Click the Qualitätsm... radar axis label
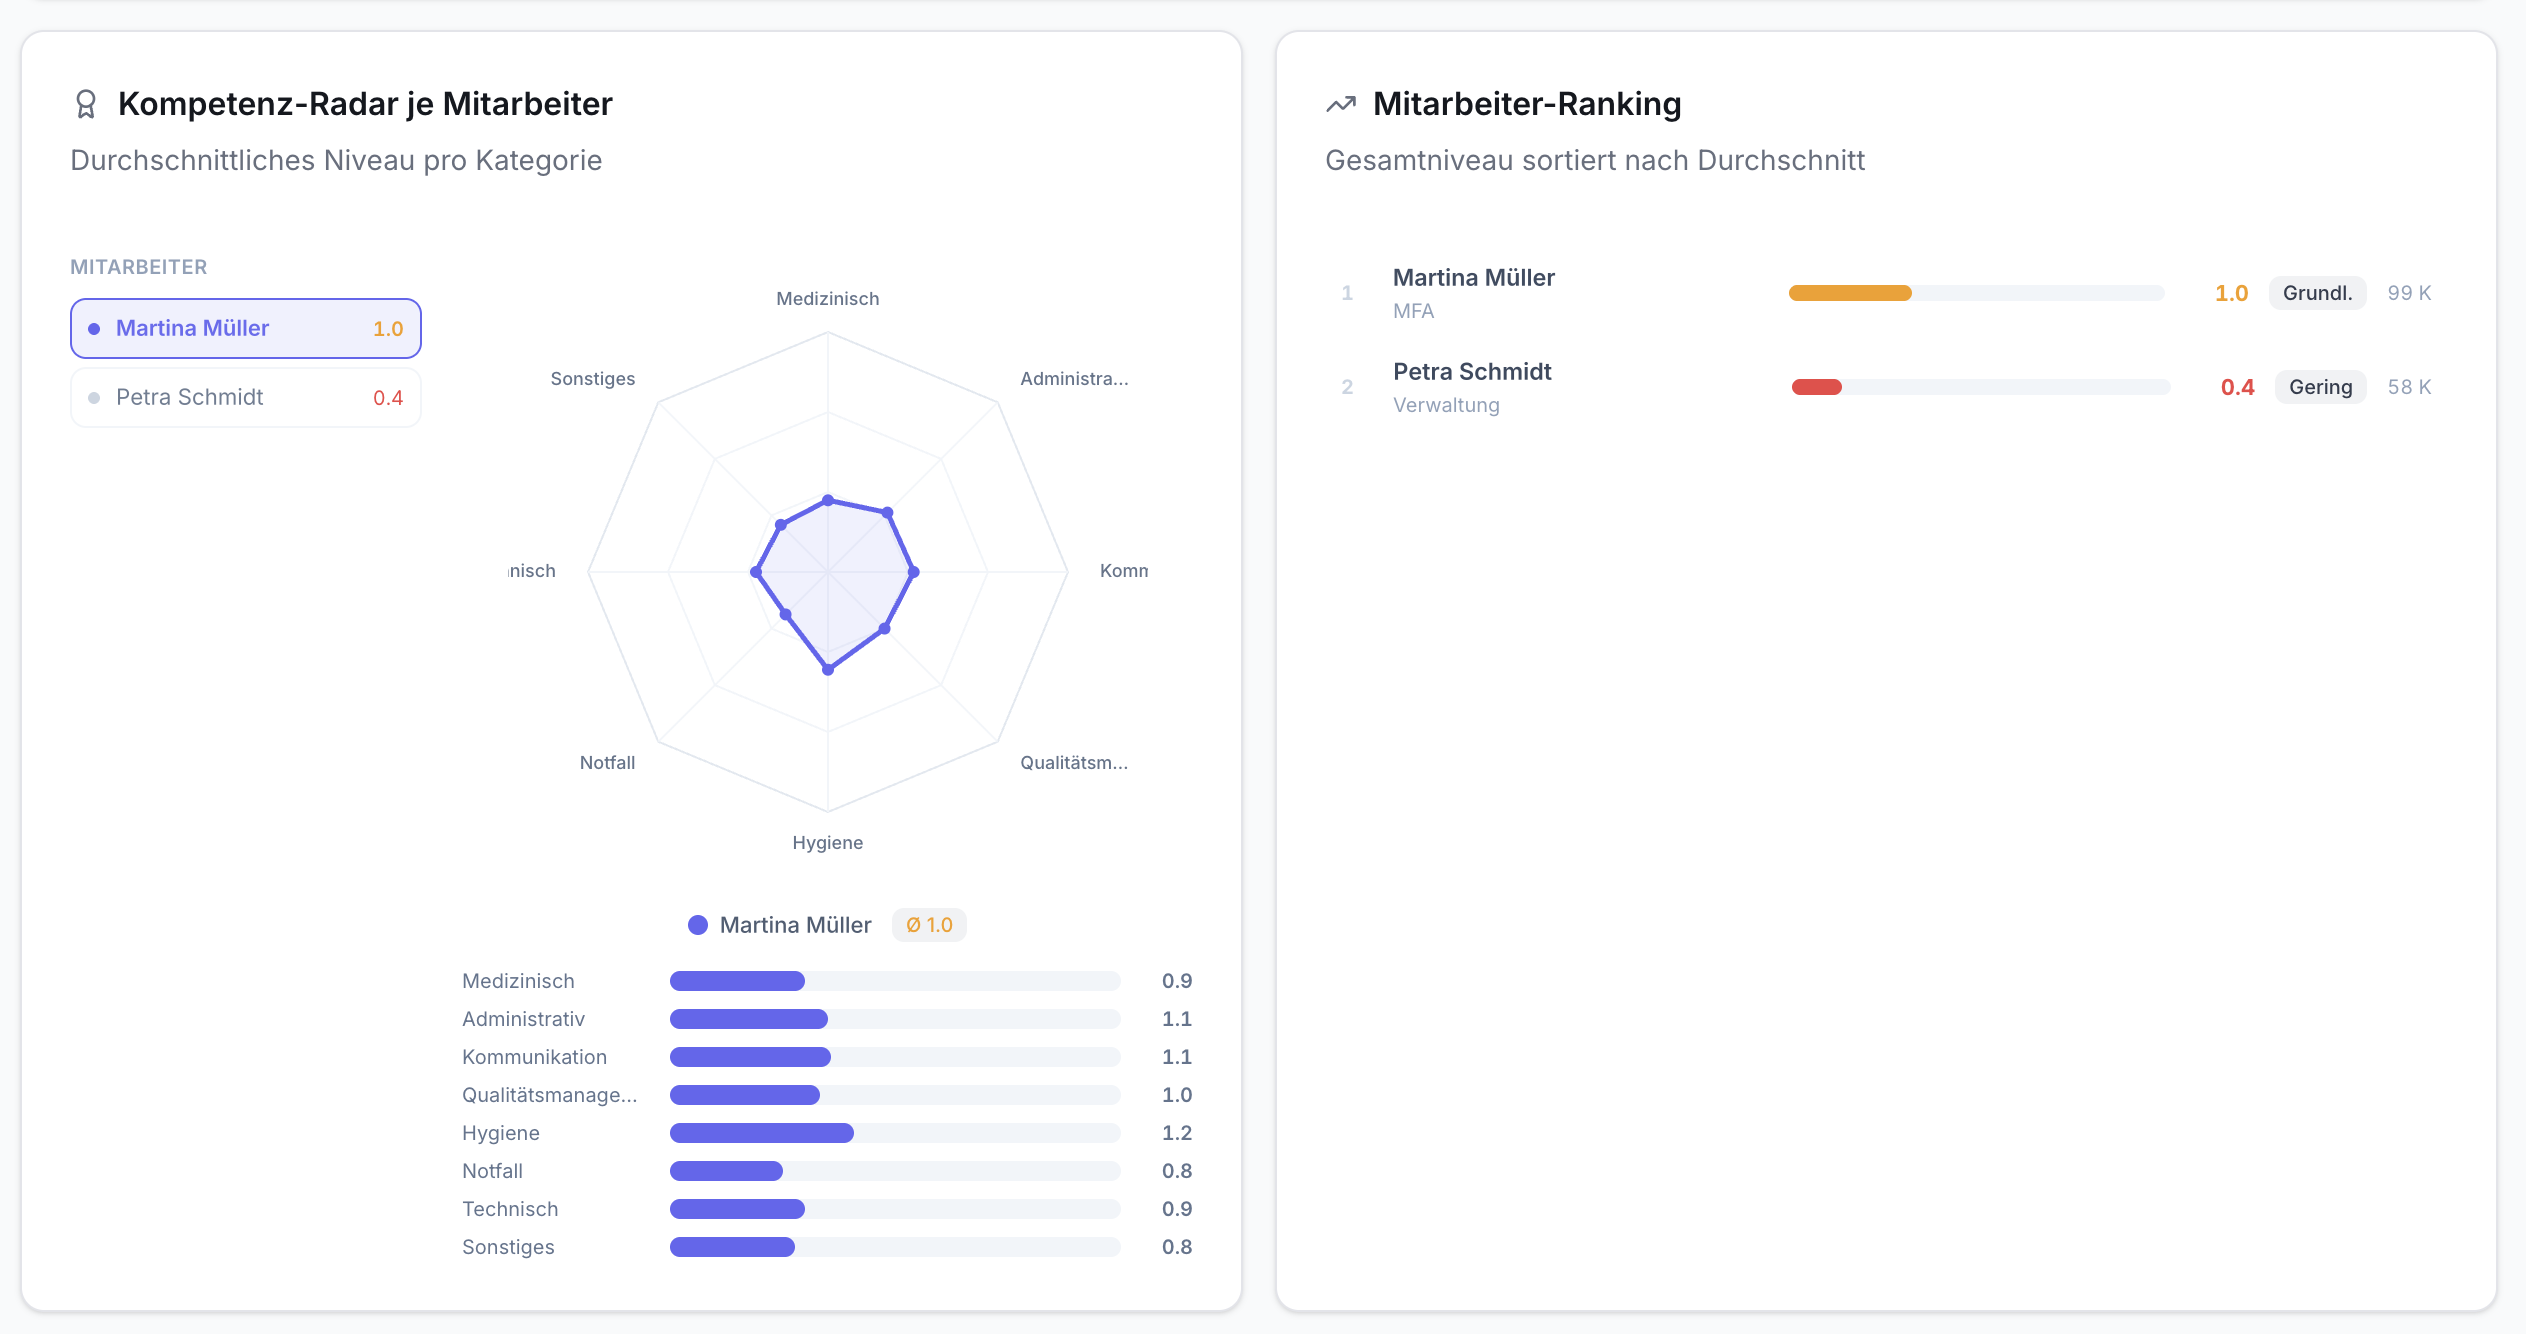 pyautogui.click(x=1074, y=763)
